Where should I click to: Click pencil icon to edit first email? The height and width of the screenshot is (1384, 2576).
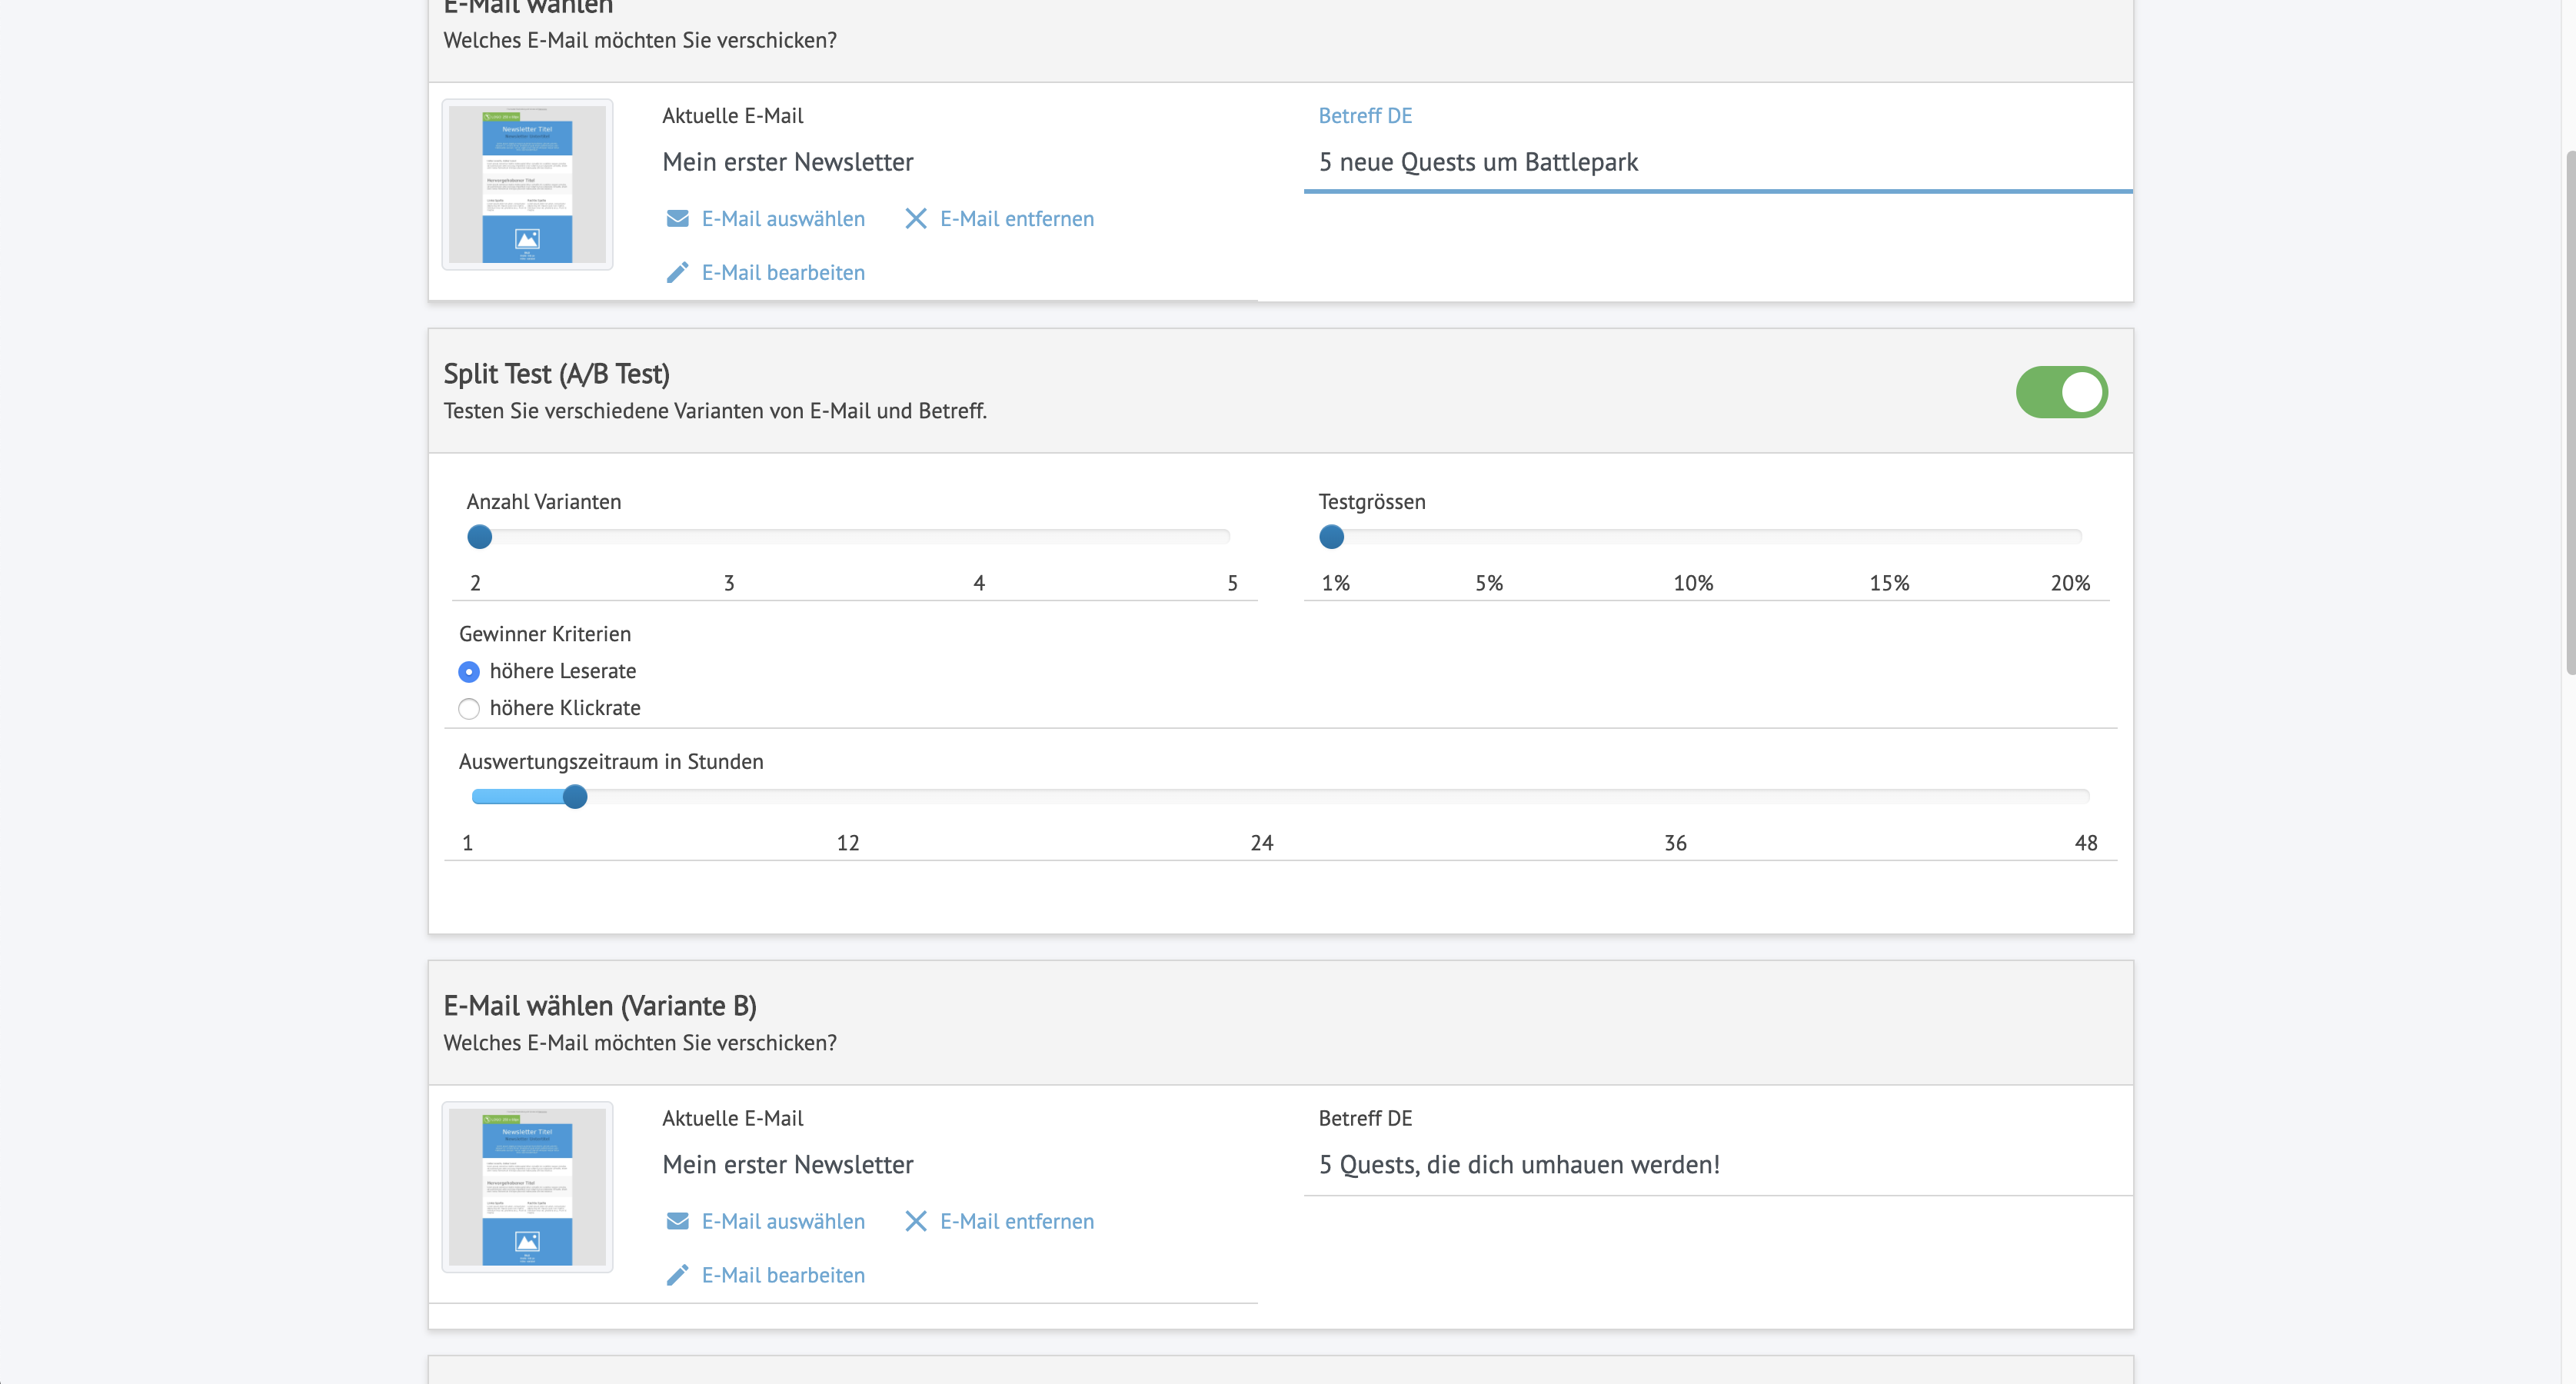677,273
